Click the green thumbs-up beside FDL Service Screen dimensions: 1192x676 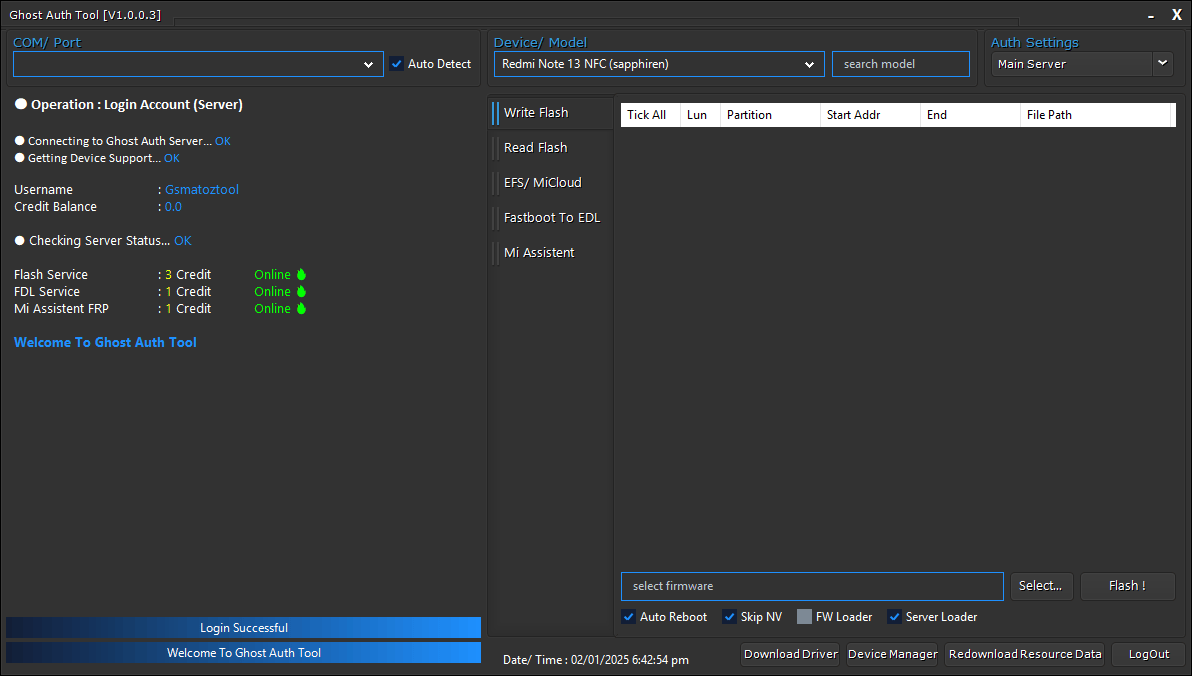[x=299, y=291]
